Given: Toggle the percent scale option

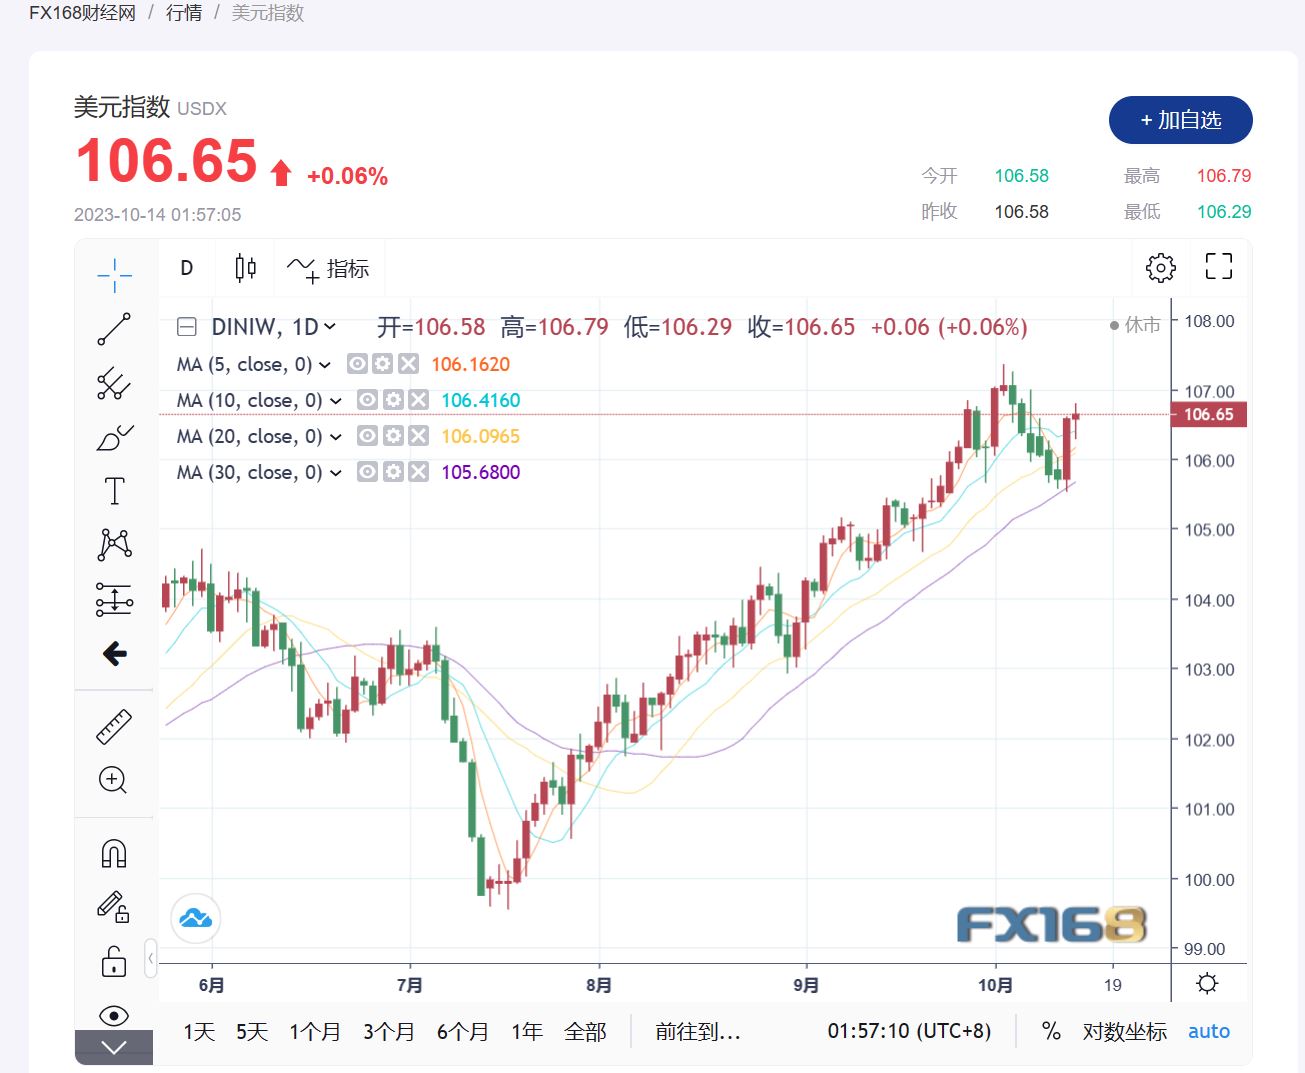Looking at the screenshot, I should click(x=1051, y=1031).
